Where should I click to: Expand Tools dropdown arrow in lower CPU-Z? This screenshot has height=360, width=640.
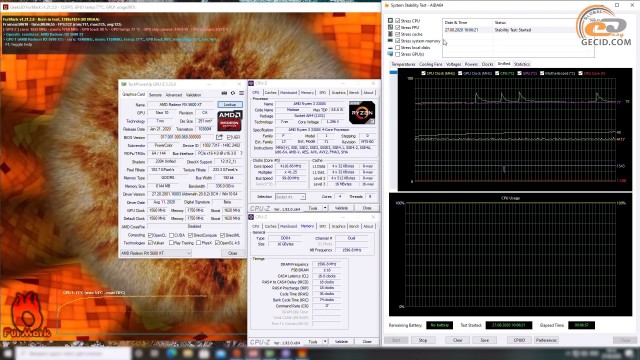click(325, 341)
